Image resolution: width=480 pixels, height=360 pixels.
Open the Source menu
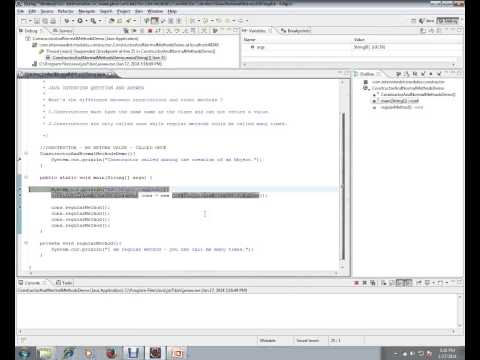pyautogui.click(x=47, y=11)
